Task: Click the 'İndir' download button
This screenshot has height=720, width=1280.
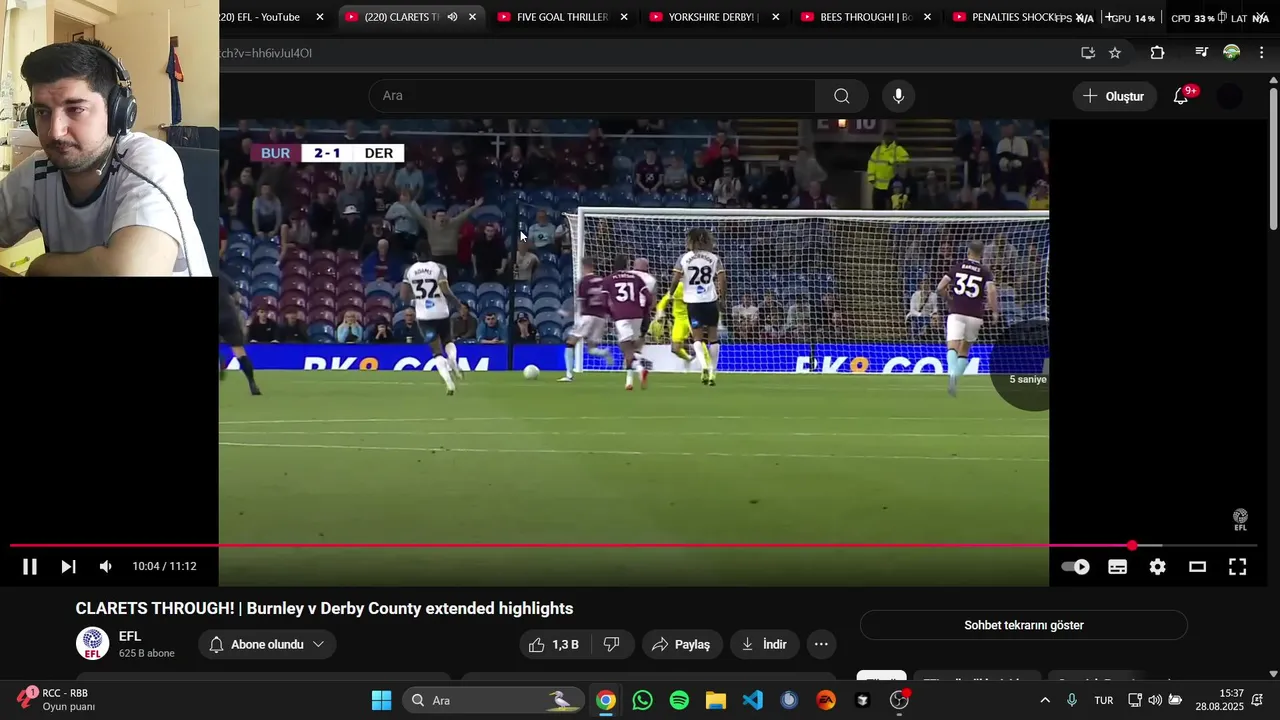Action: tap(764, 645)
